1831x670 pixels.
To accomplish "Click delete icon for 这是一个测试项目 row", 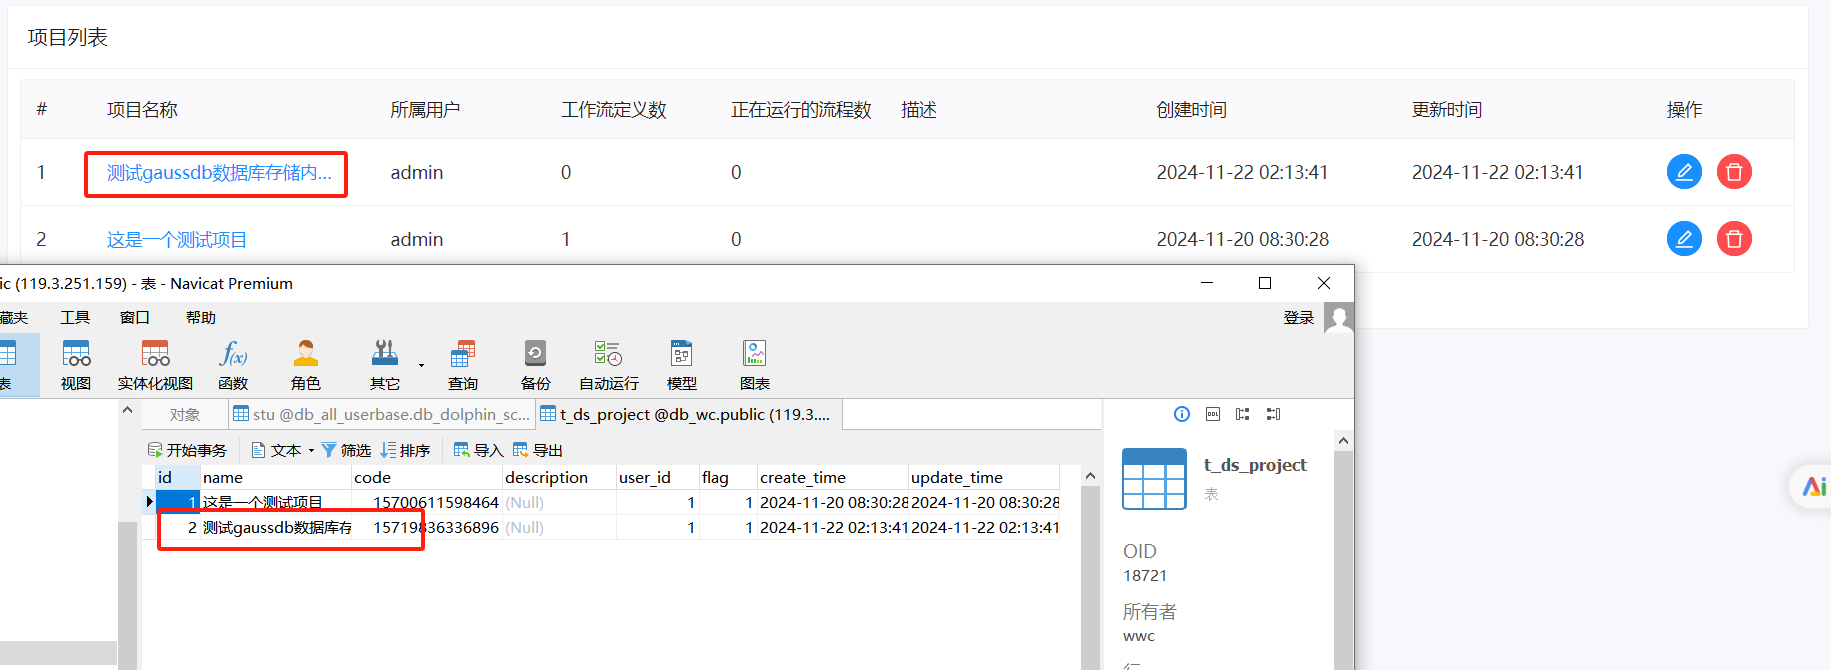I will click(x=1734, y=239).
